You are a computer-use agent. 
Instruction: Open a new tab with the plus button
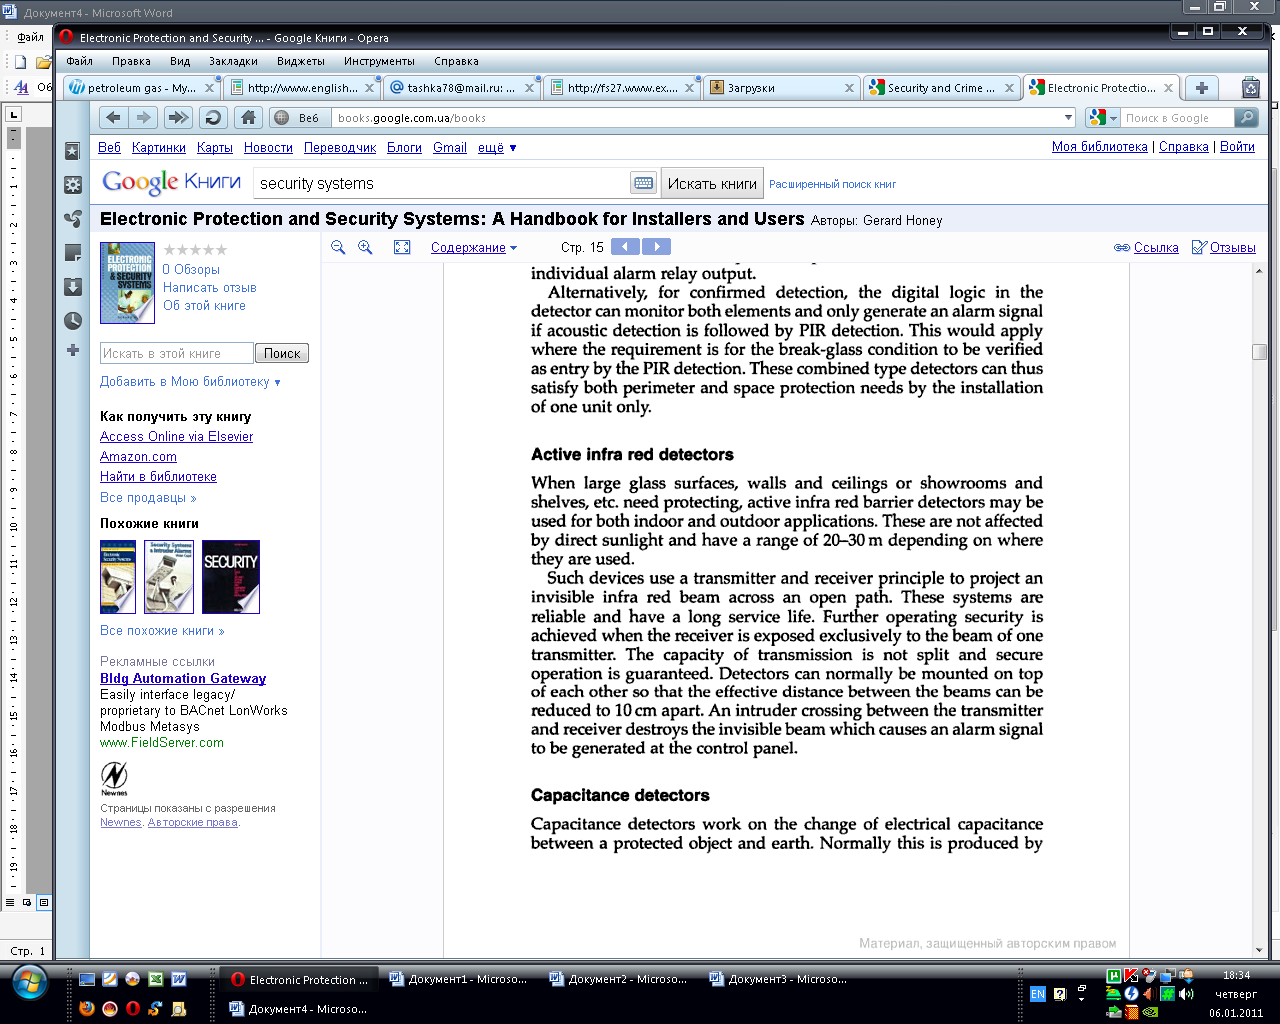[x=1202, y=88]
